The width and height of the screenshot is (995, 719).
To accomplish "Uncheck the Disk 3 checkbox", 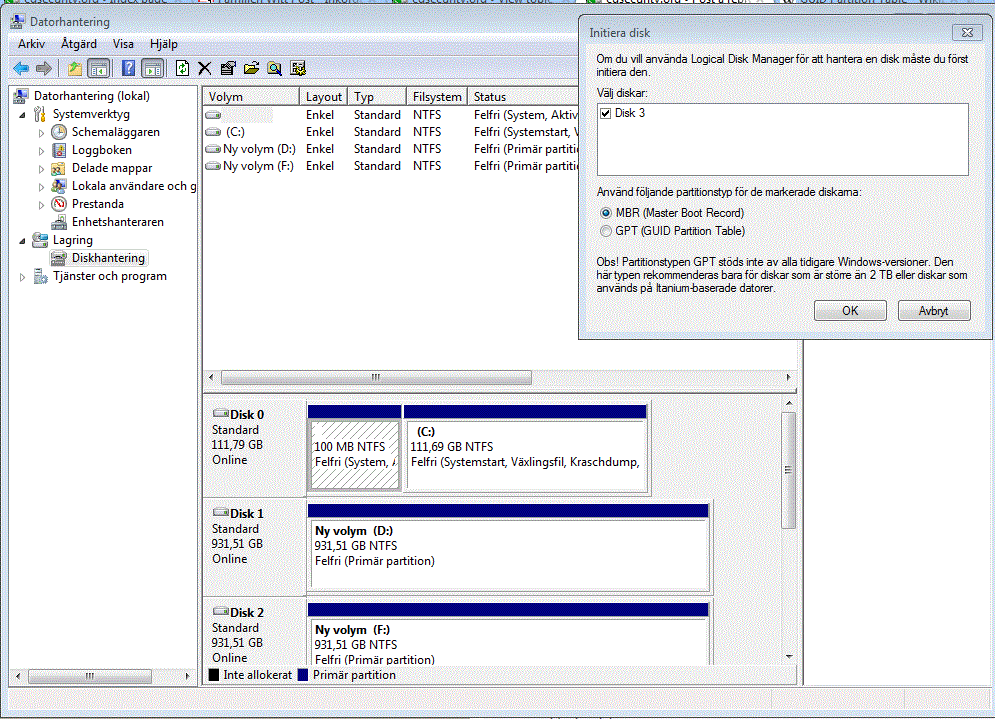I will (605, 114).
